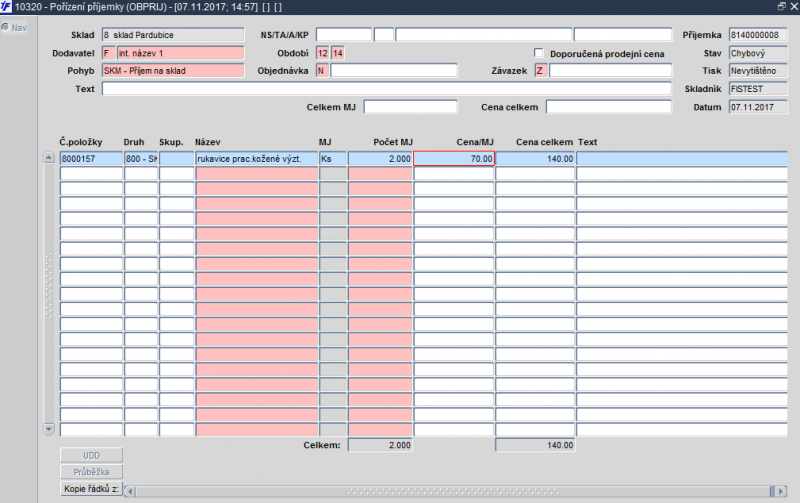Click the Skladník field FISTEST

pos(758,89)
